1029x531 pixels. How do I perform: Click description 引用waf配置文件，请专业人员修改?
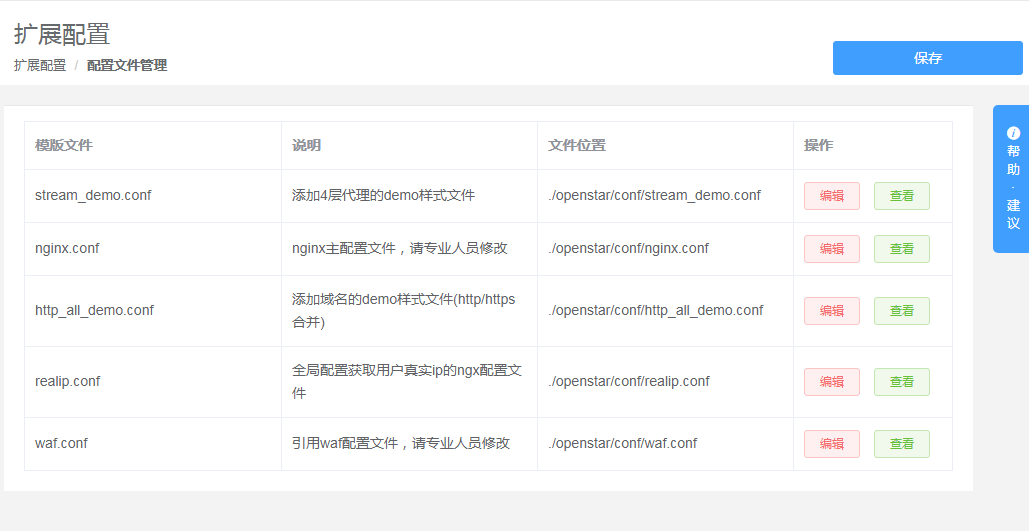(x=401, y=444)
